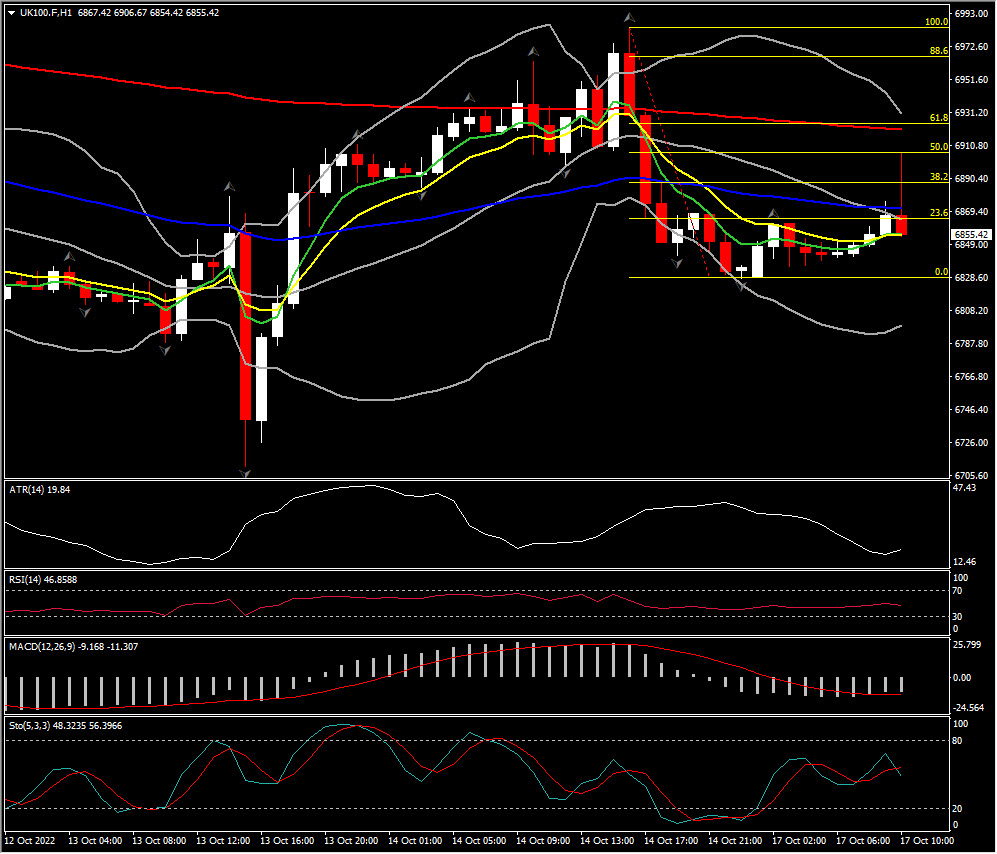Screen dimensions: 997x854
Task: Click the down fractal arrow below the lowest wick
Action: 244,471
